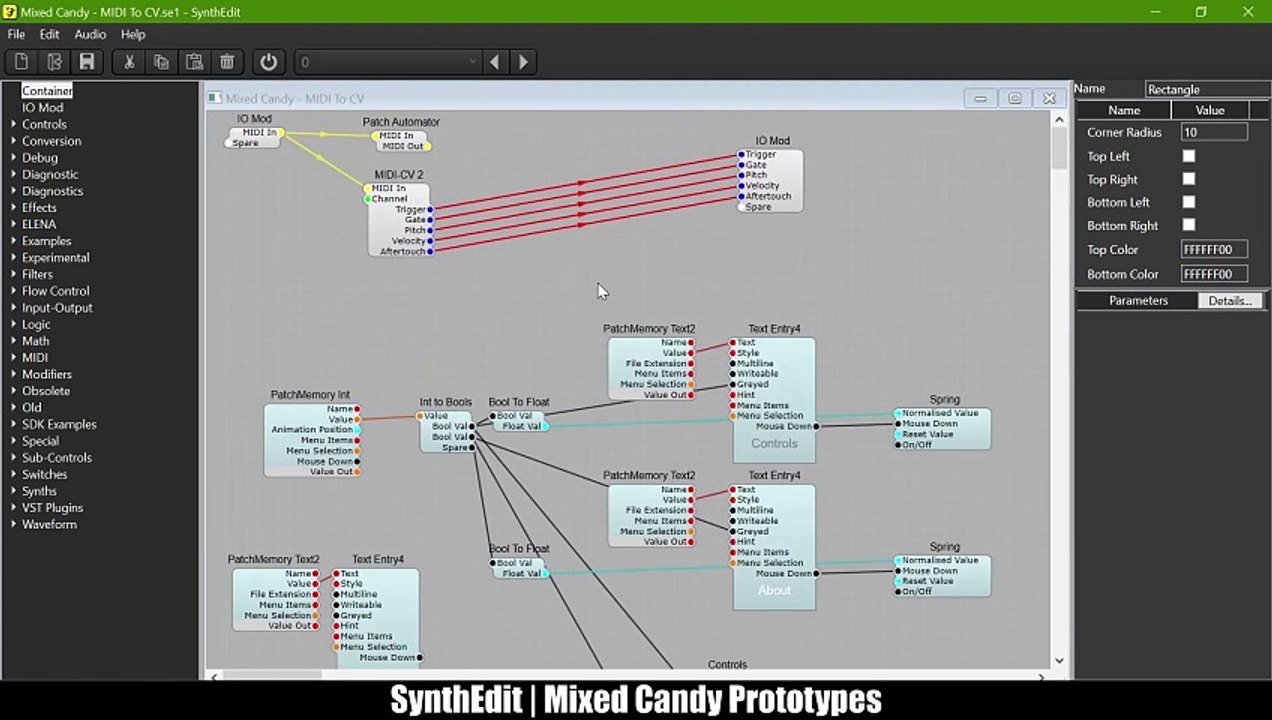
Task: Select IO Mod in module browser
Action: point(43,108)
